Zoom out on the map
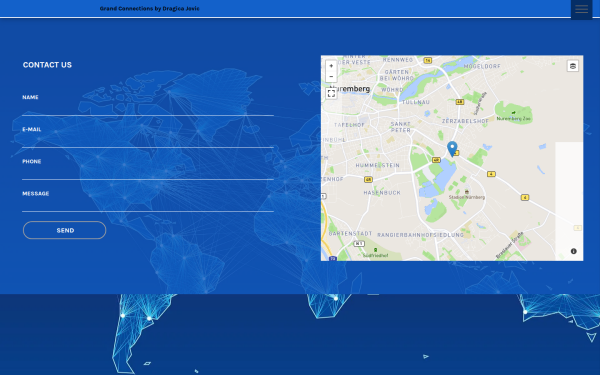The height and width of the screenshot is (375, 600). click(331, 77)
